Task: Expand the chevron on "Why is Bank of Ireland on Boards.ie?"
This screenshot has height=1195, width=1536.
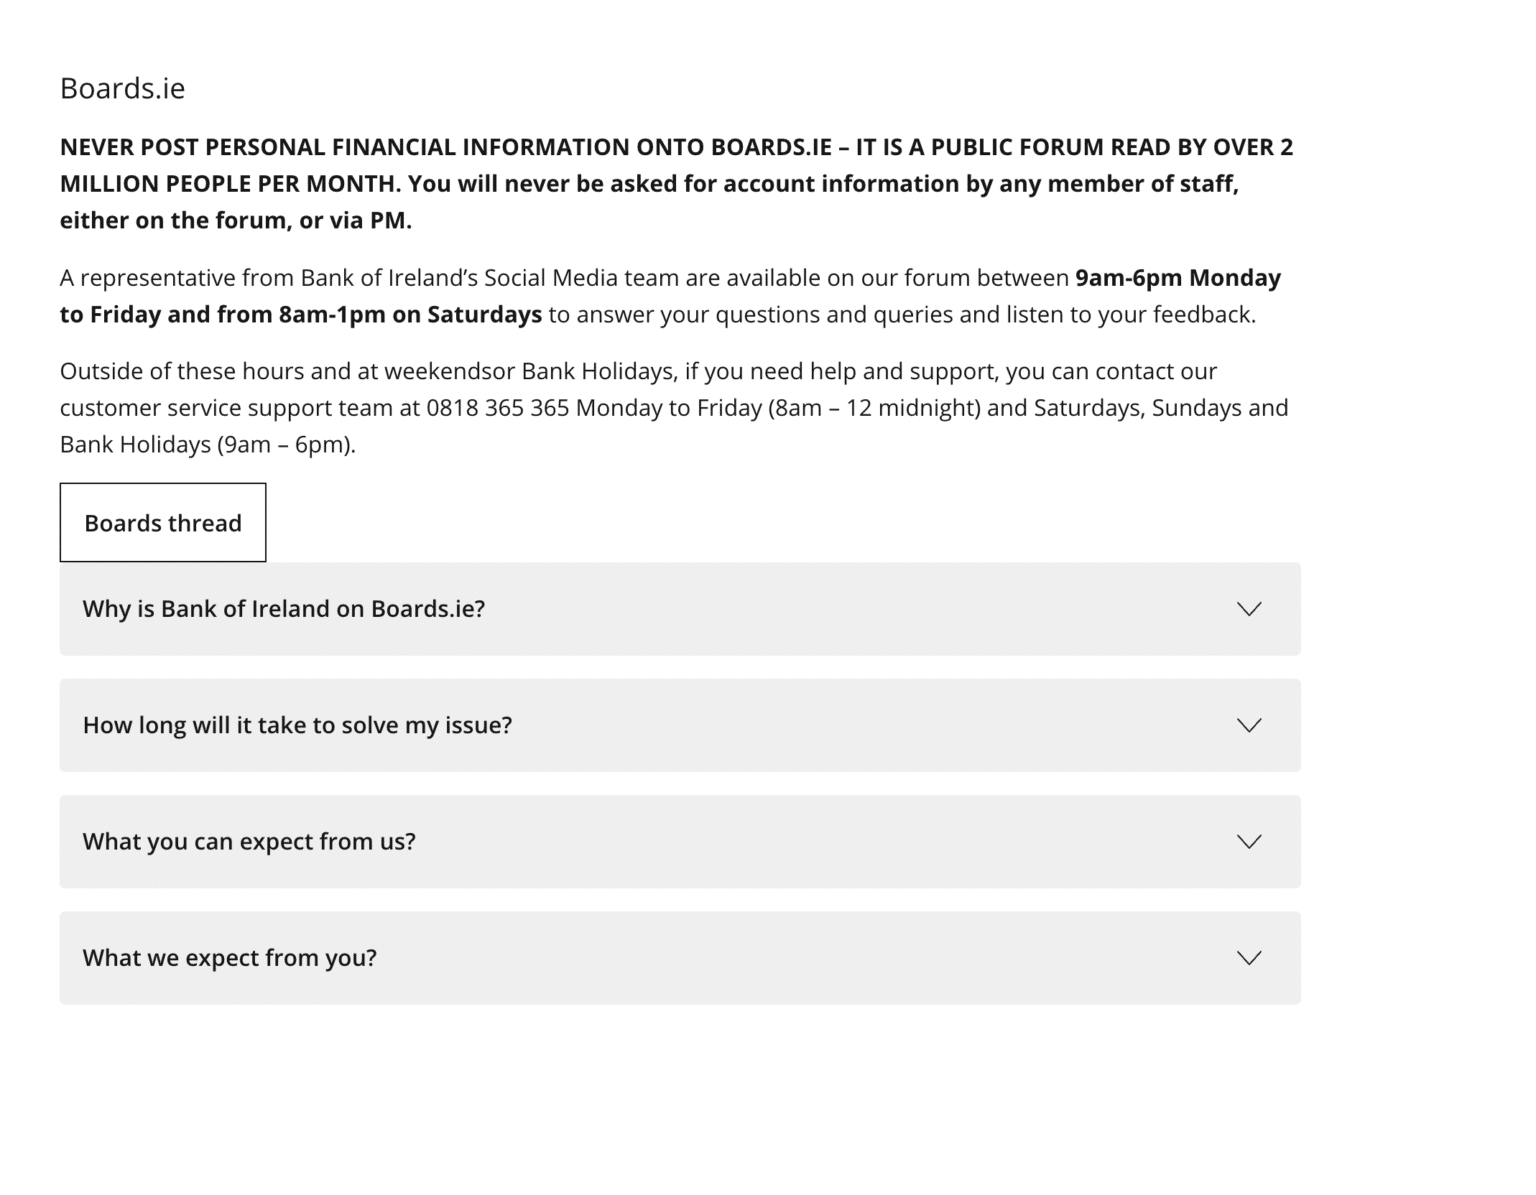Action: [x=1248, y=608]
